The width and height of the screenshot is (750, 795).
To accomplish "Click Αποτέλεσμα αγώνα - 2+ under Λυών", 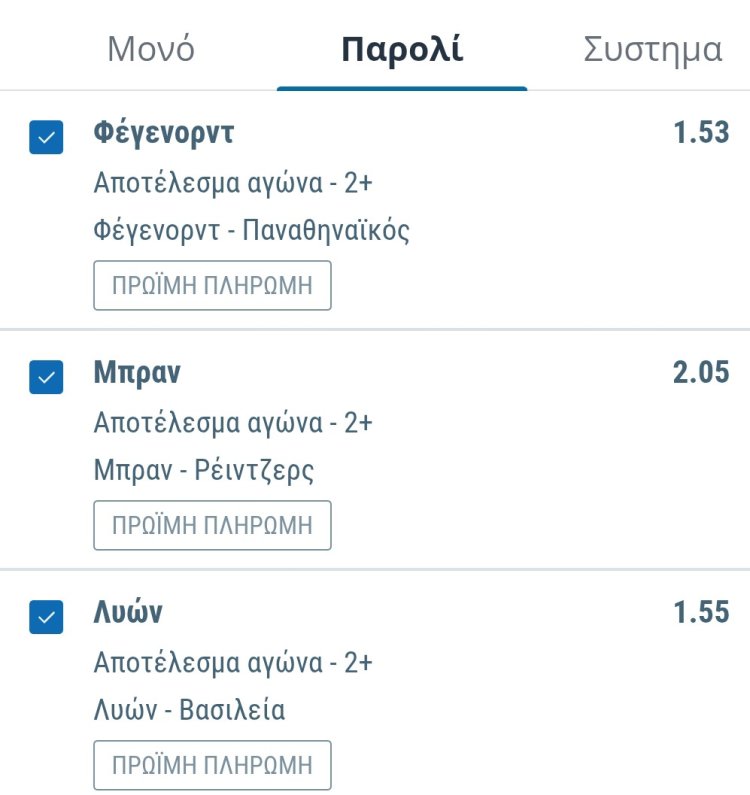I will 233,663.
